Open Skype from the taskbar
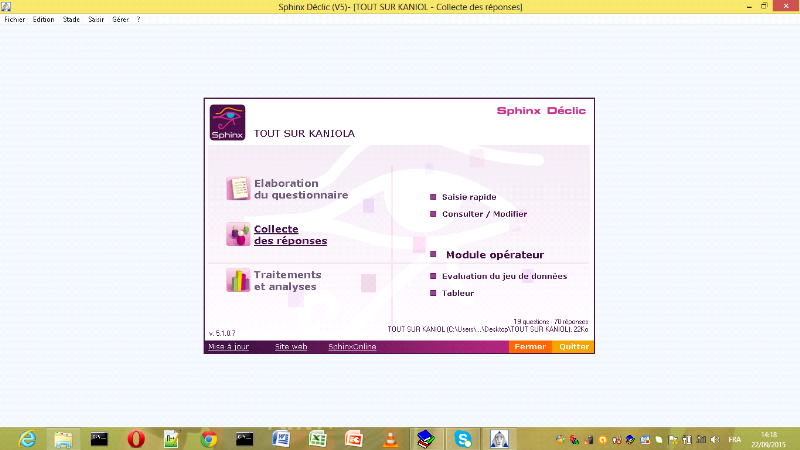Image resolution: width=800 pixels, height=450 pixels. (x=462, y=438)
